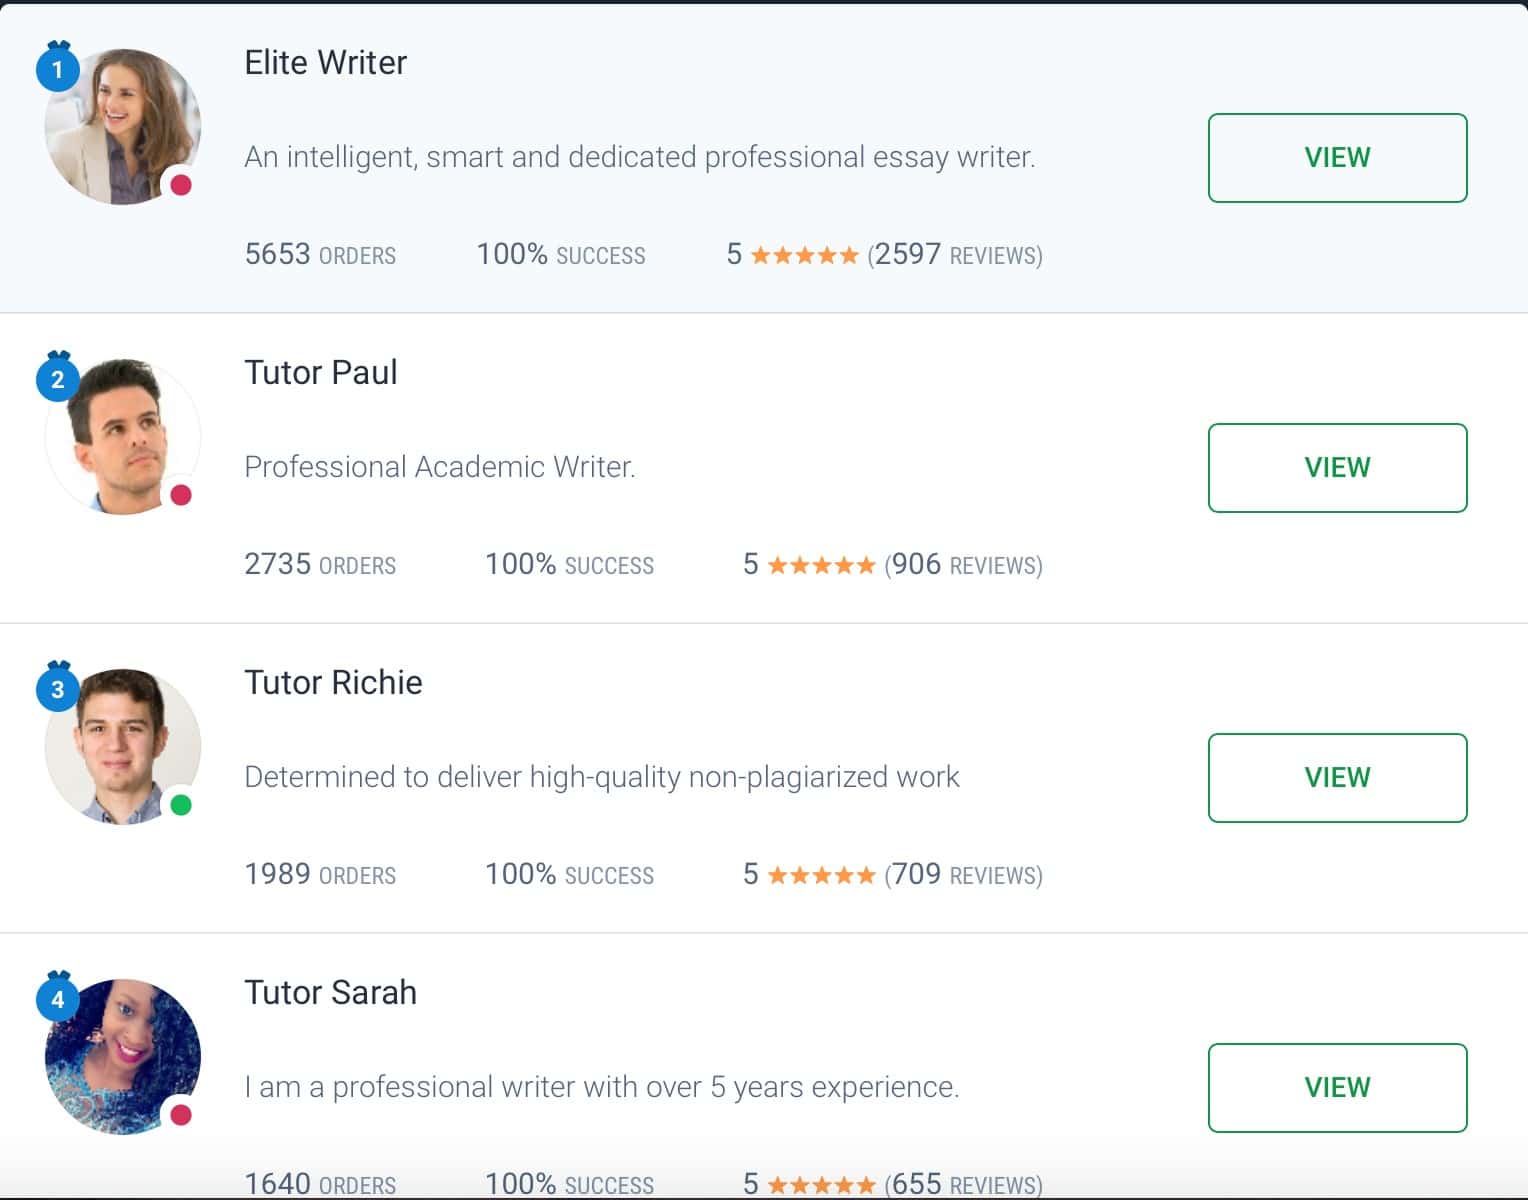Image resolution: width=1528 pixels, height=1200 pixels.
Task: Click VIEW button for Tutor Paul
Action: point(1337,468)
